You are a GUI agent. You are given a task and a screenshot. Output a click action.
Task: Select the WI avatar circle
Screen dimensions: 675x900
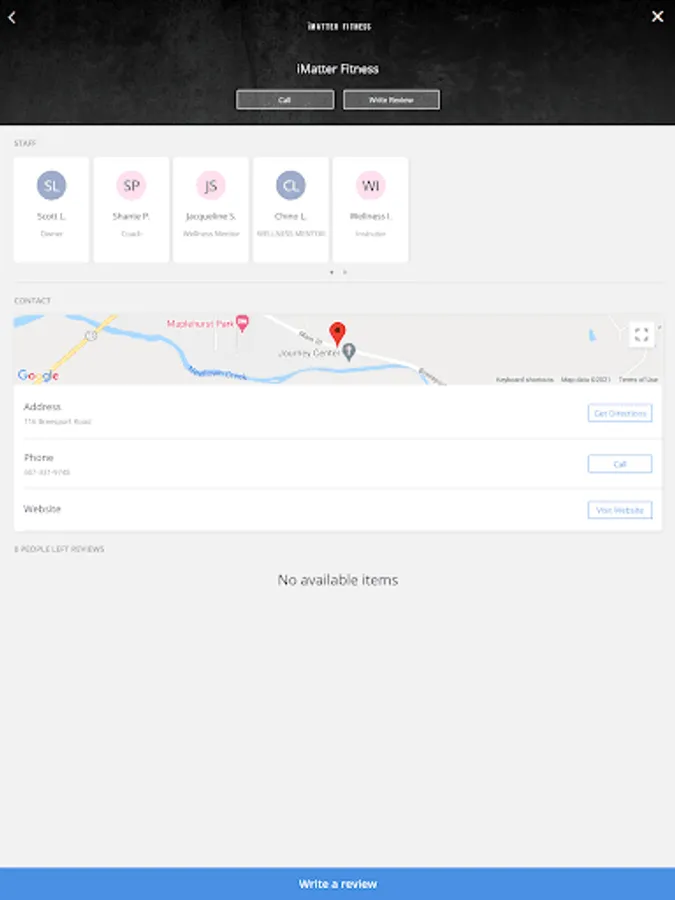371,185
